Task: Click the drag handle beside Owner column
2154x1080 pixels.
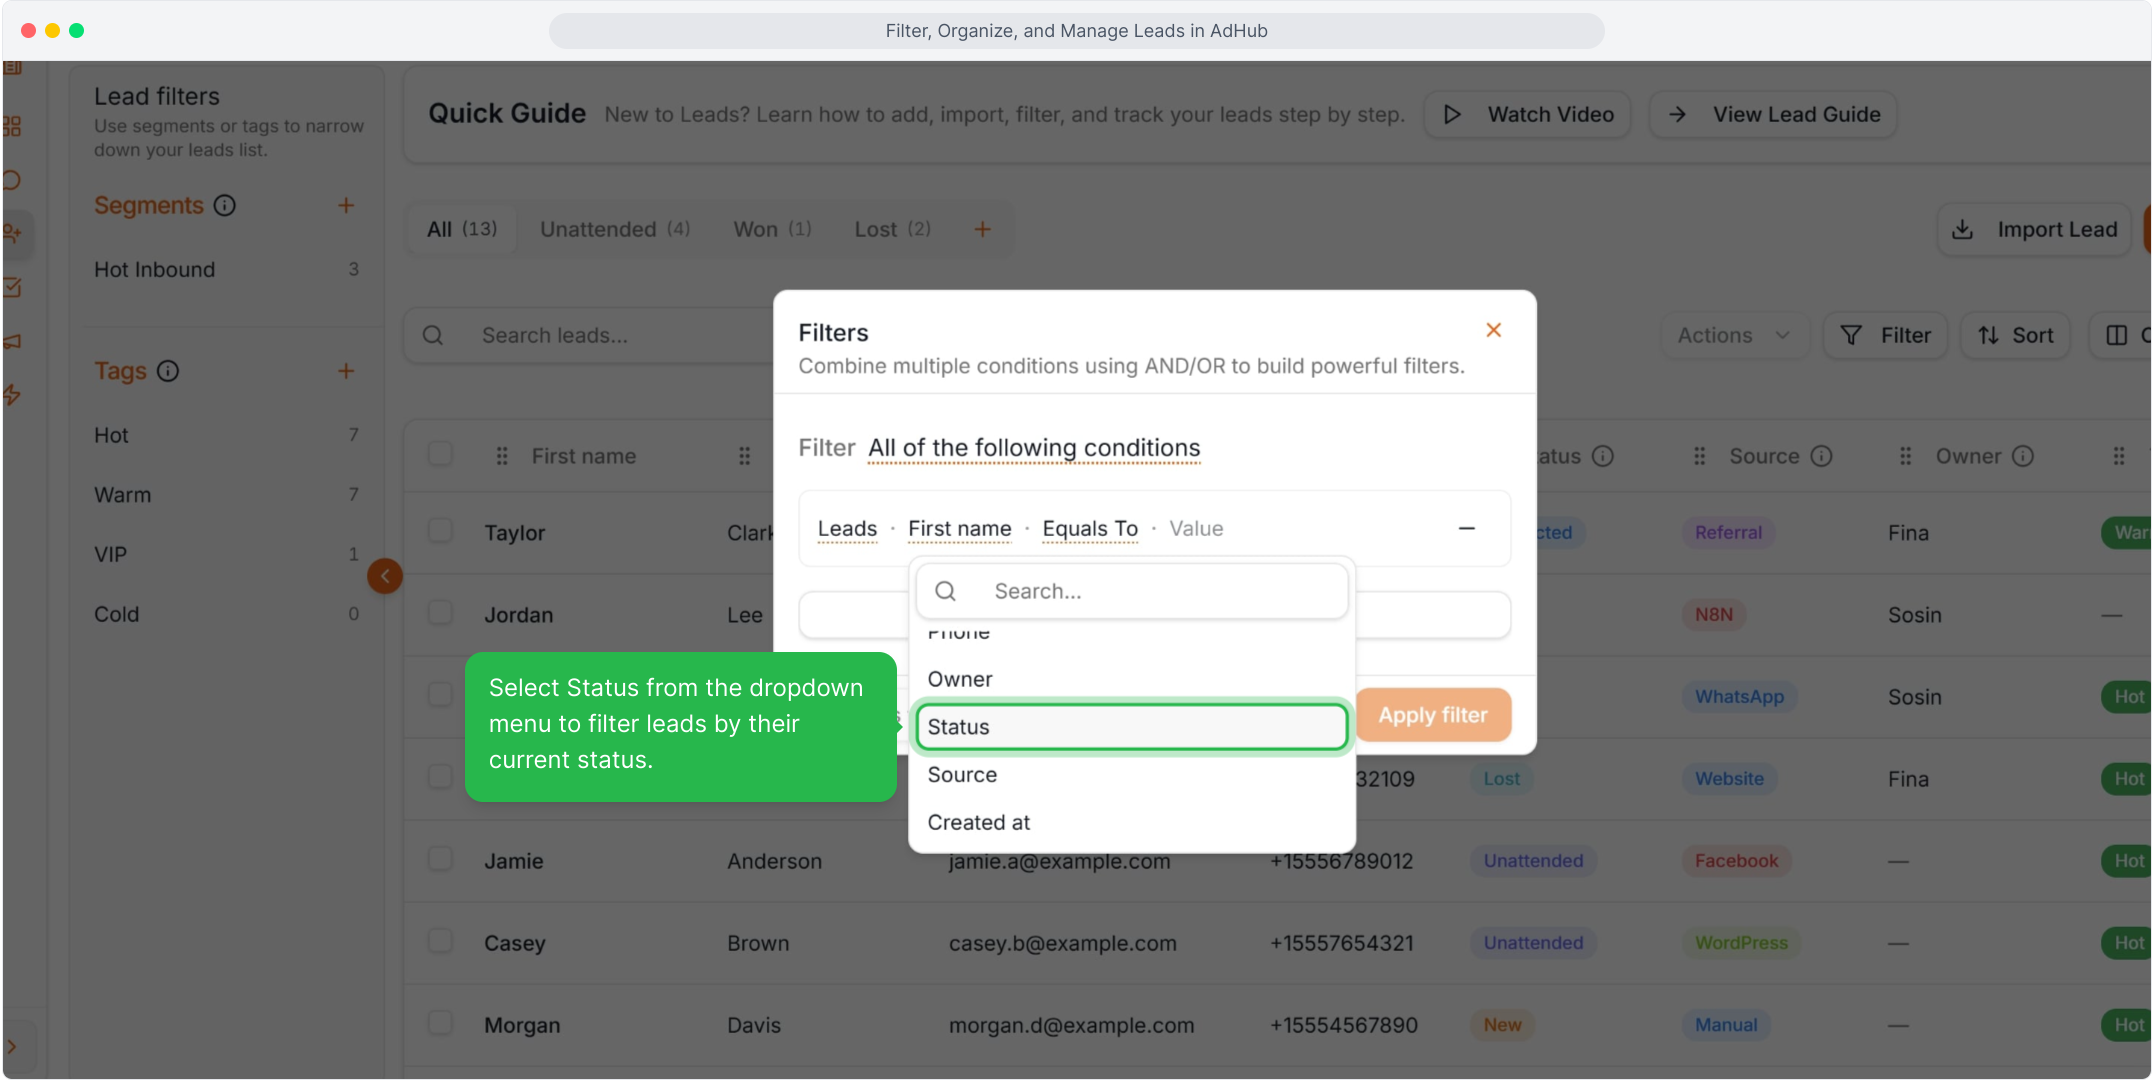Action: pos(1905,456)
